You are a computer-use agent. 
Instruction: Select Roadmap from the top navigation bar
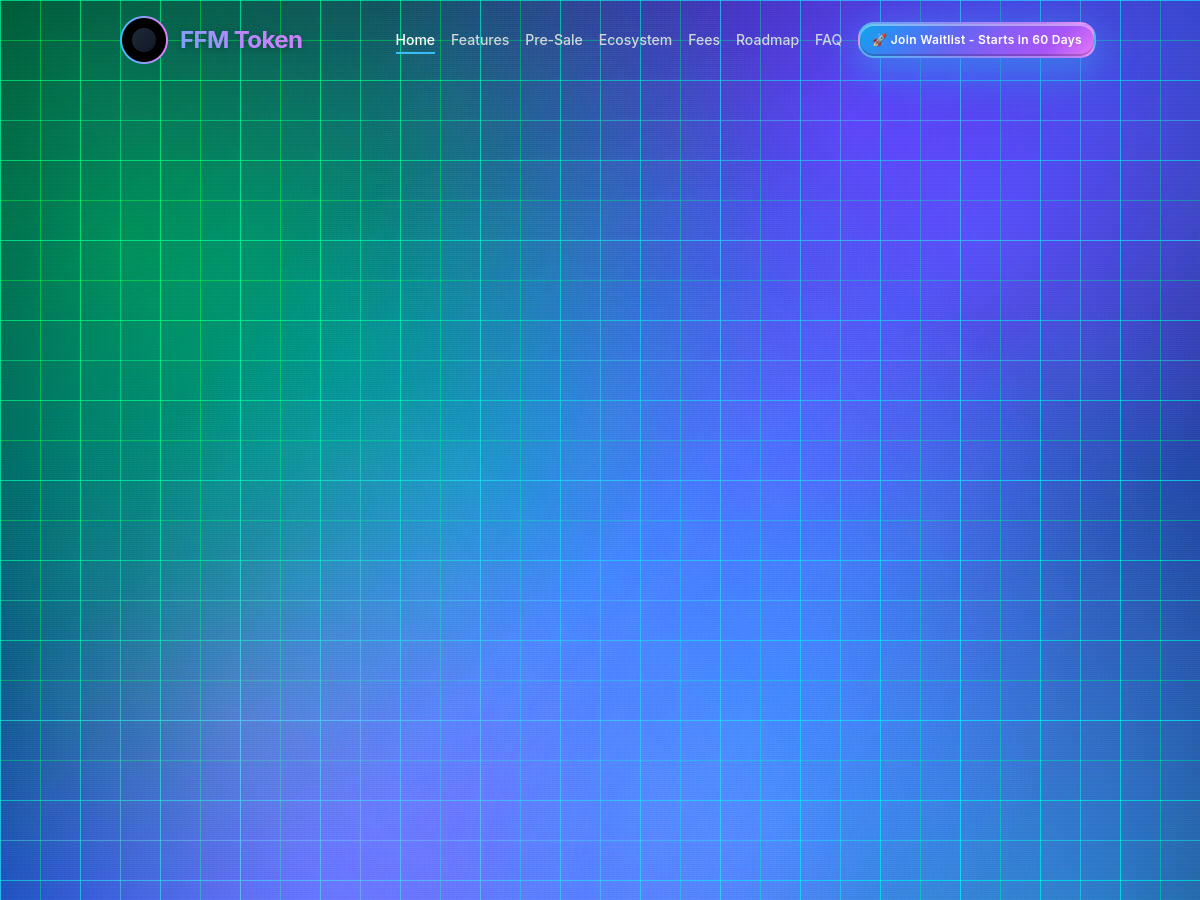pyautogui.click(x=767, y=40)
